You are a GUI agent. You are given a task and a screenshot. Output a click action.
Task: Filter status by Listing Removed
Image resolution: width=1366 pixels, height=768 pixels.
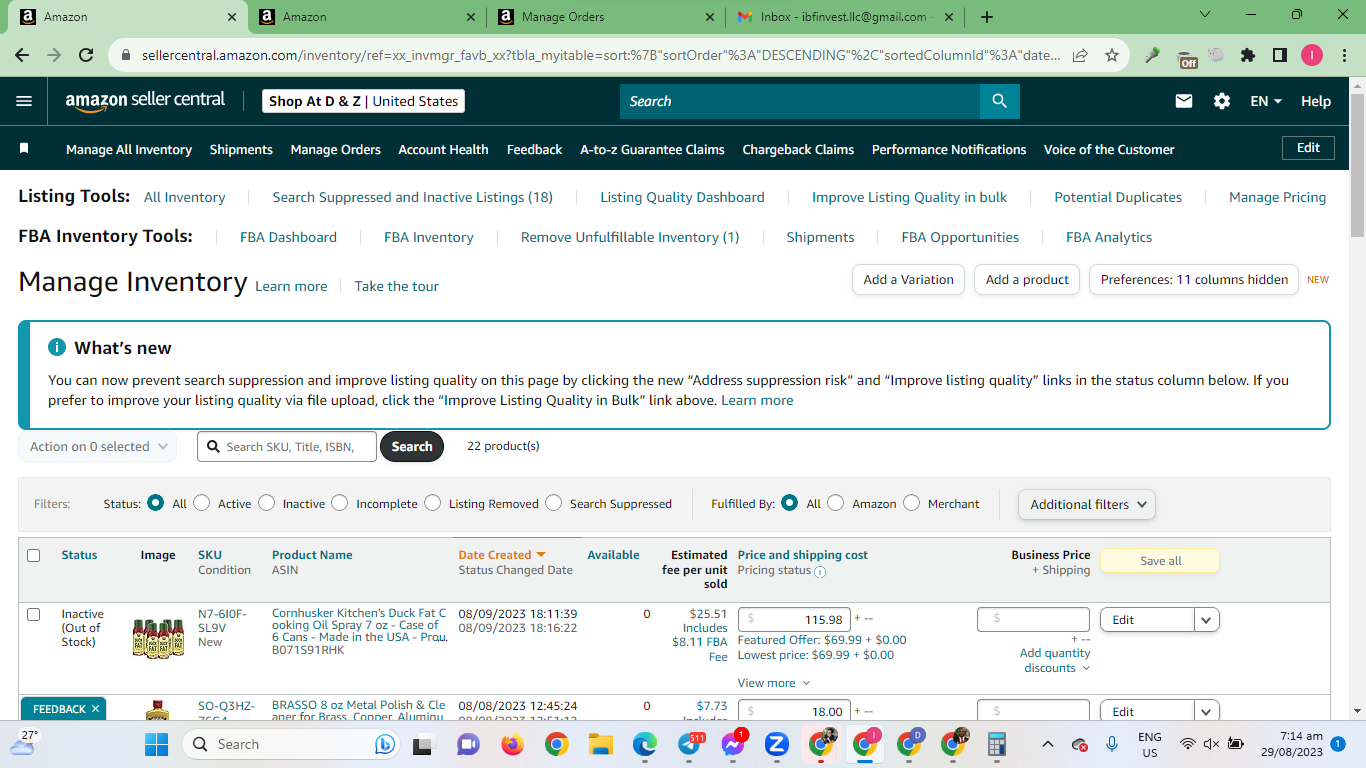click(432, 503)
